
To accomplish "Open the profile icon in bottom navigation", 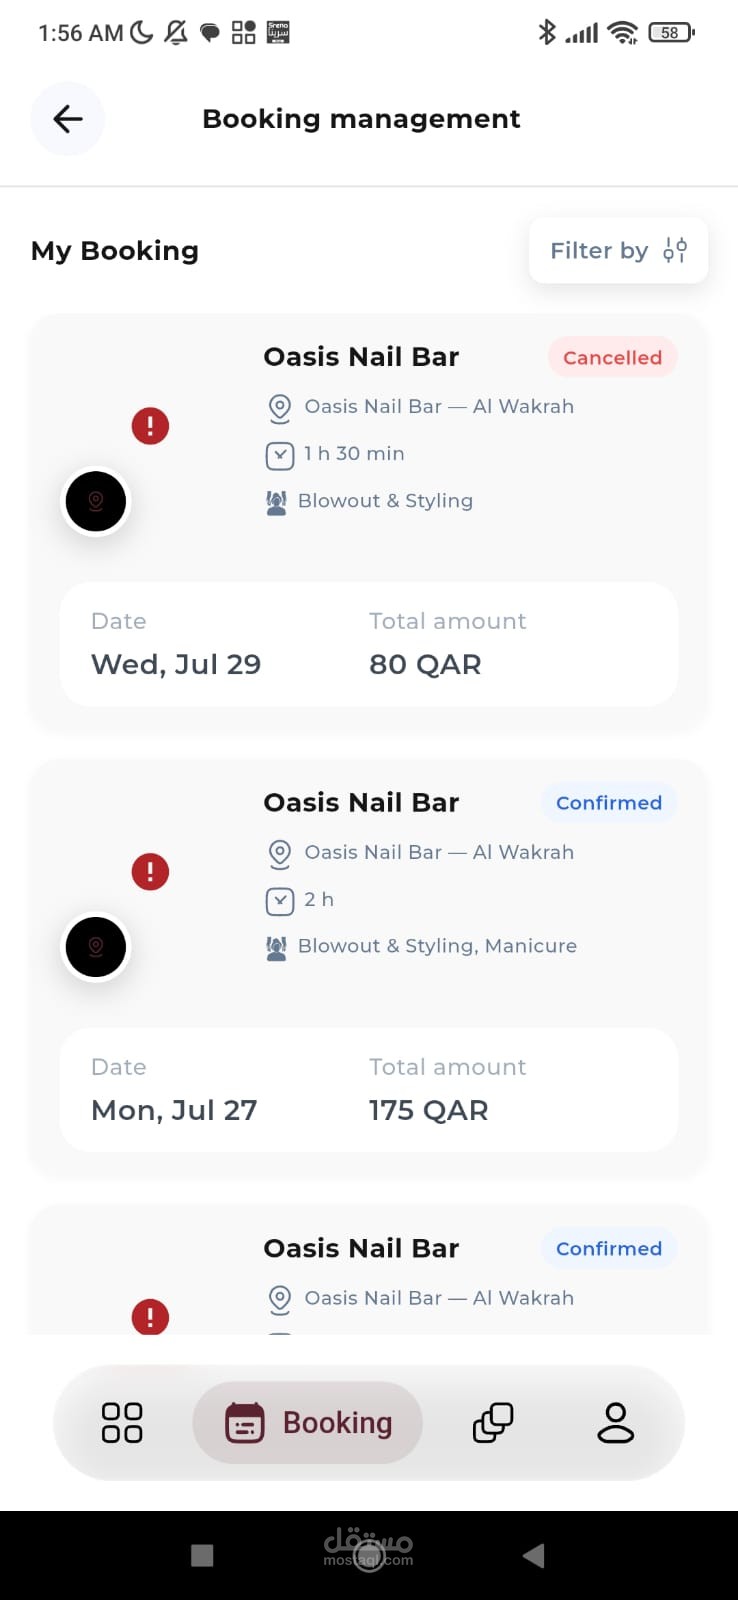I will pyautogui.click(x=615, y=1422).
